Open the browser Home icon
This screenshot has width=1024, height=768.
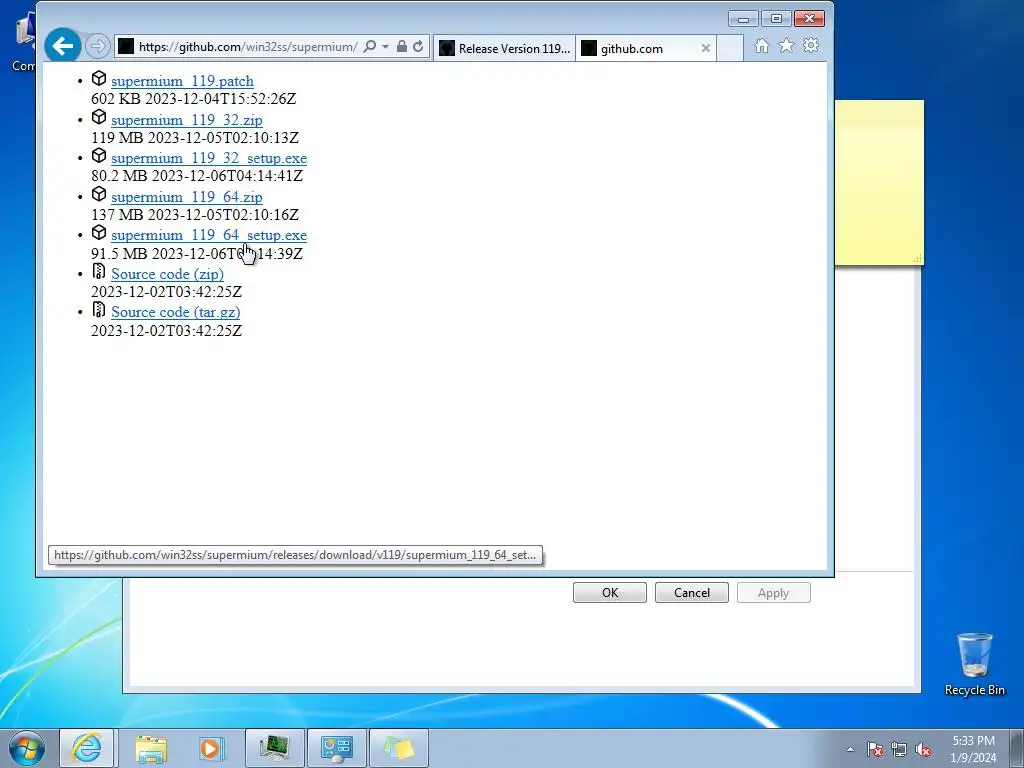[x=761, y=46]
